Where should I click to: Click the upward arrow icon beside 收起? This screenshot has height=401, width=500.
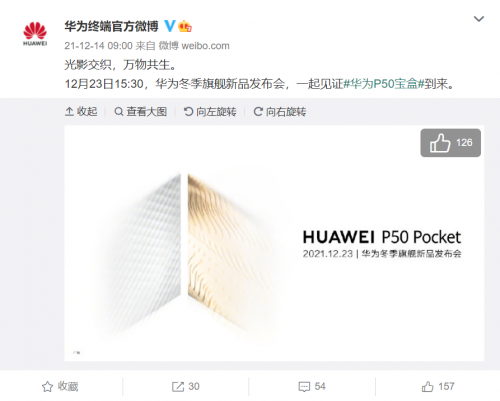tap(69, 111)
